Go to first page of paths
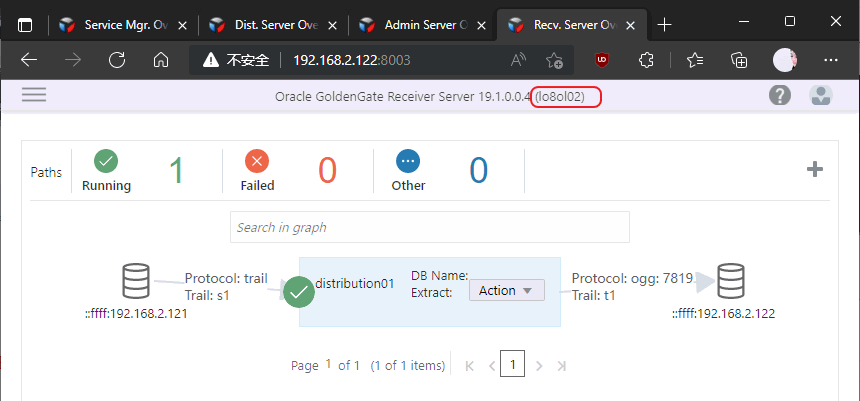The width and height of the screenshot is (860, 401). (x=469, y=366)
